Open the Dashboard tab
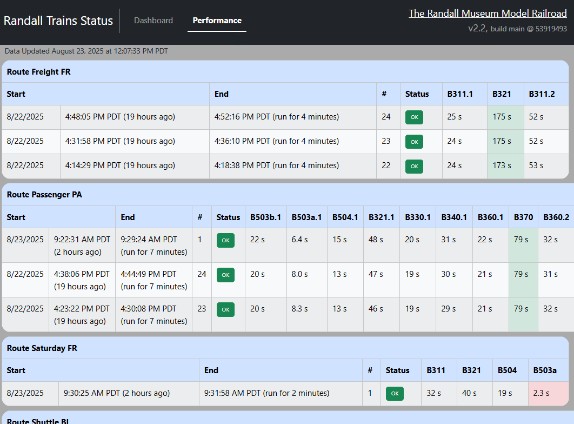The width and height of the screenshot is (574, 424). point(154,21)
